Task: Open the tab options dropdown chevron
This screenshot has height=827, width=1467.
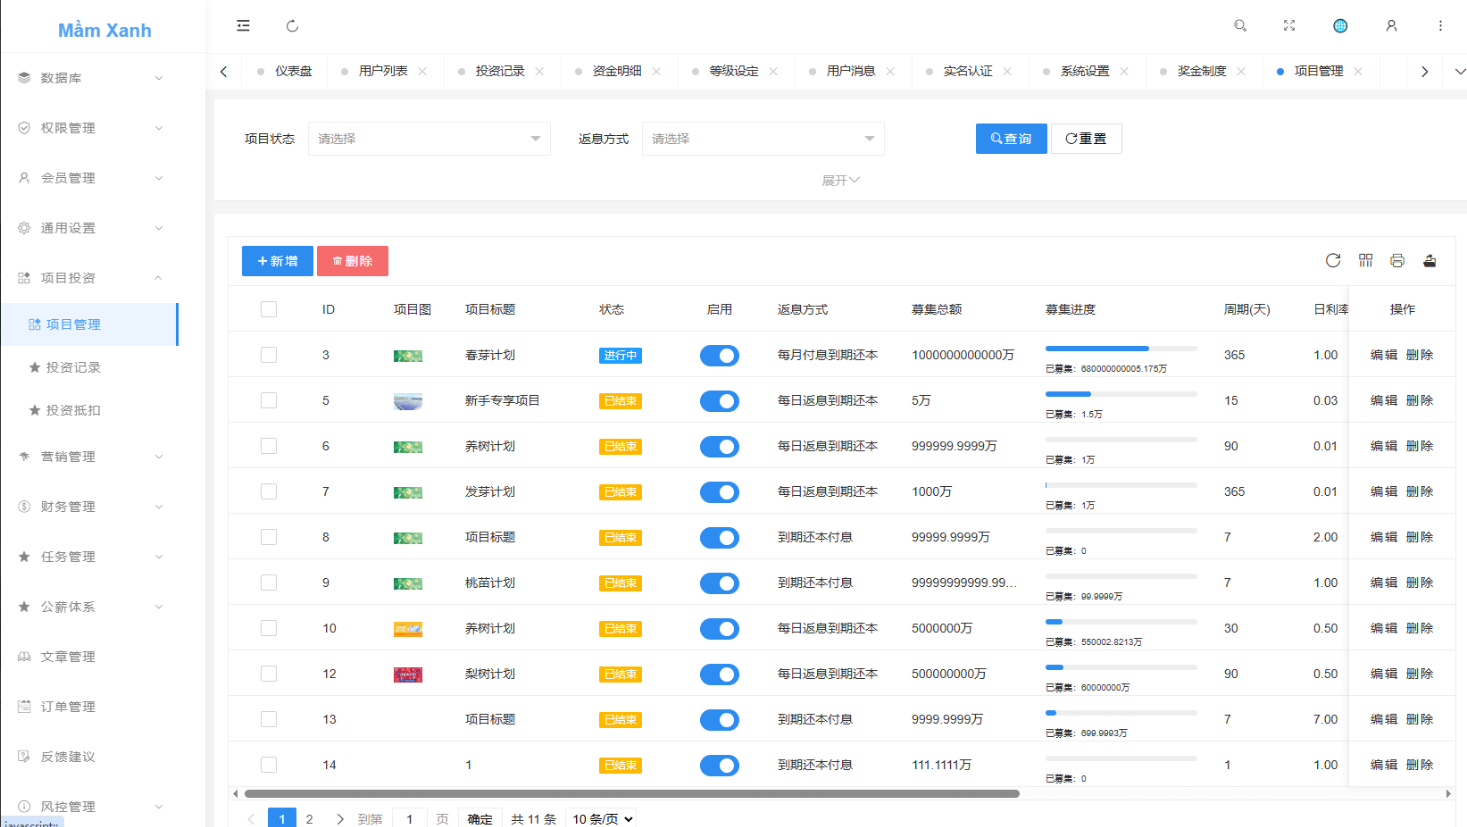Action: [1459, 71]
